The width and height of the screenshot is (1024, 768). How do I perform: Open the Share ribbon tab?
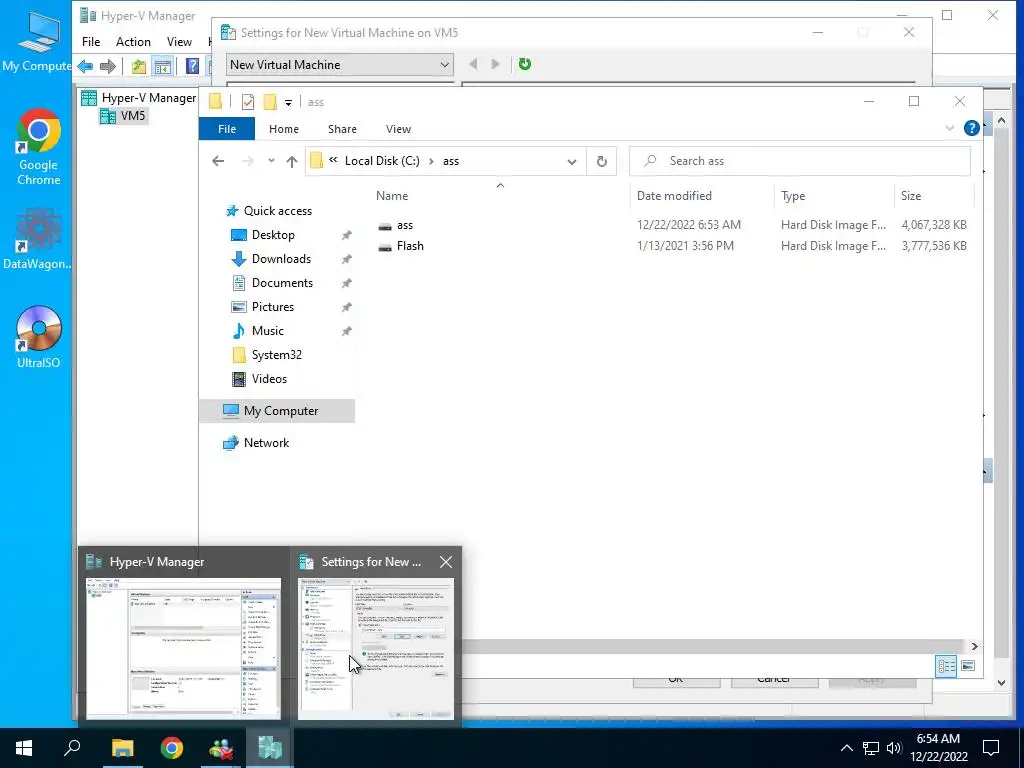[342, 129]
